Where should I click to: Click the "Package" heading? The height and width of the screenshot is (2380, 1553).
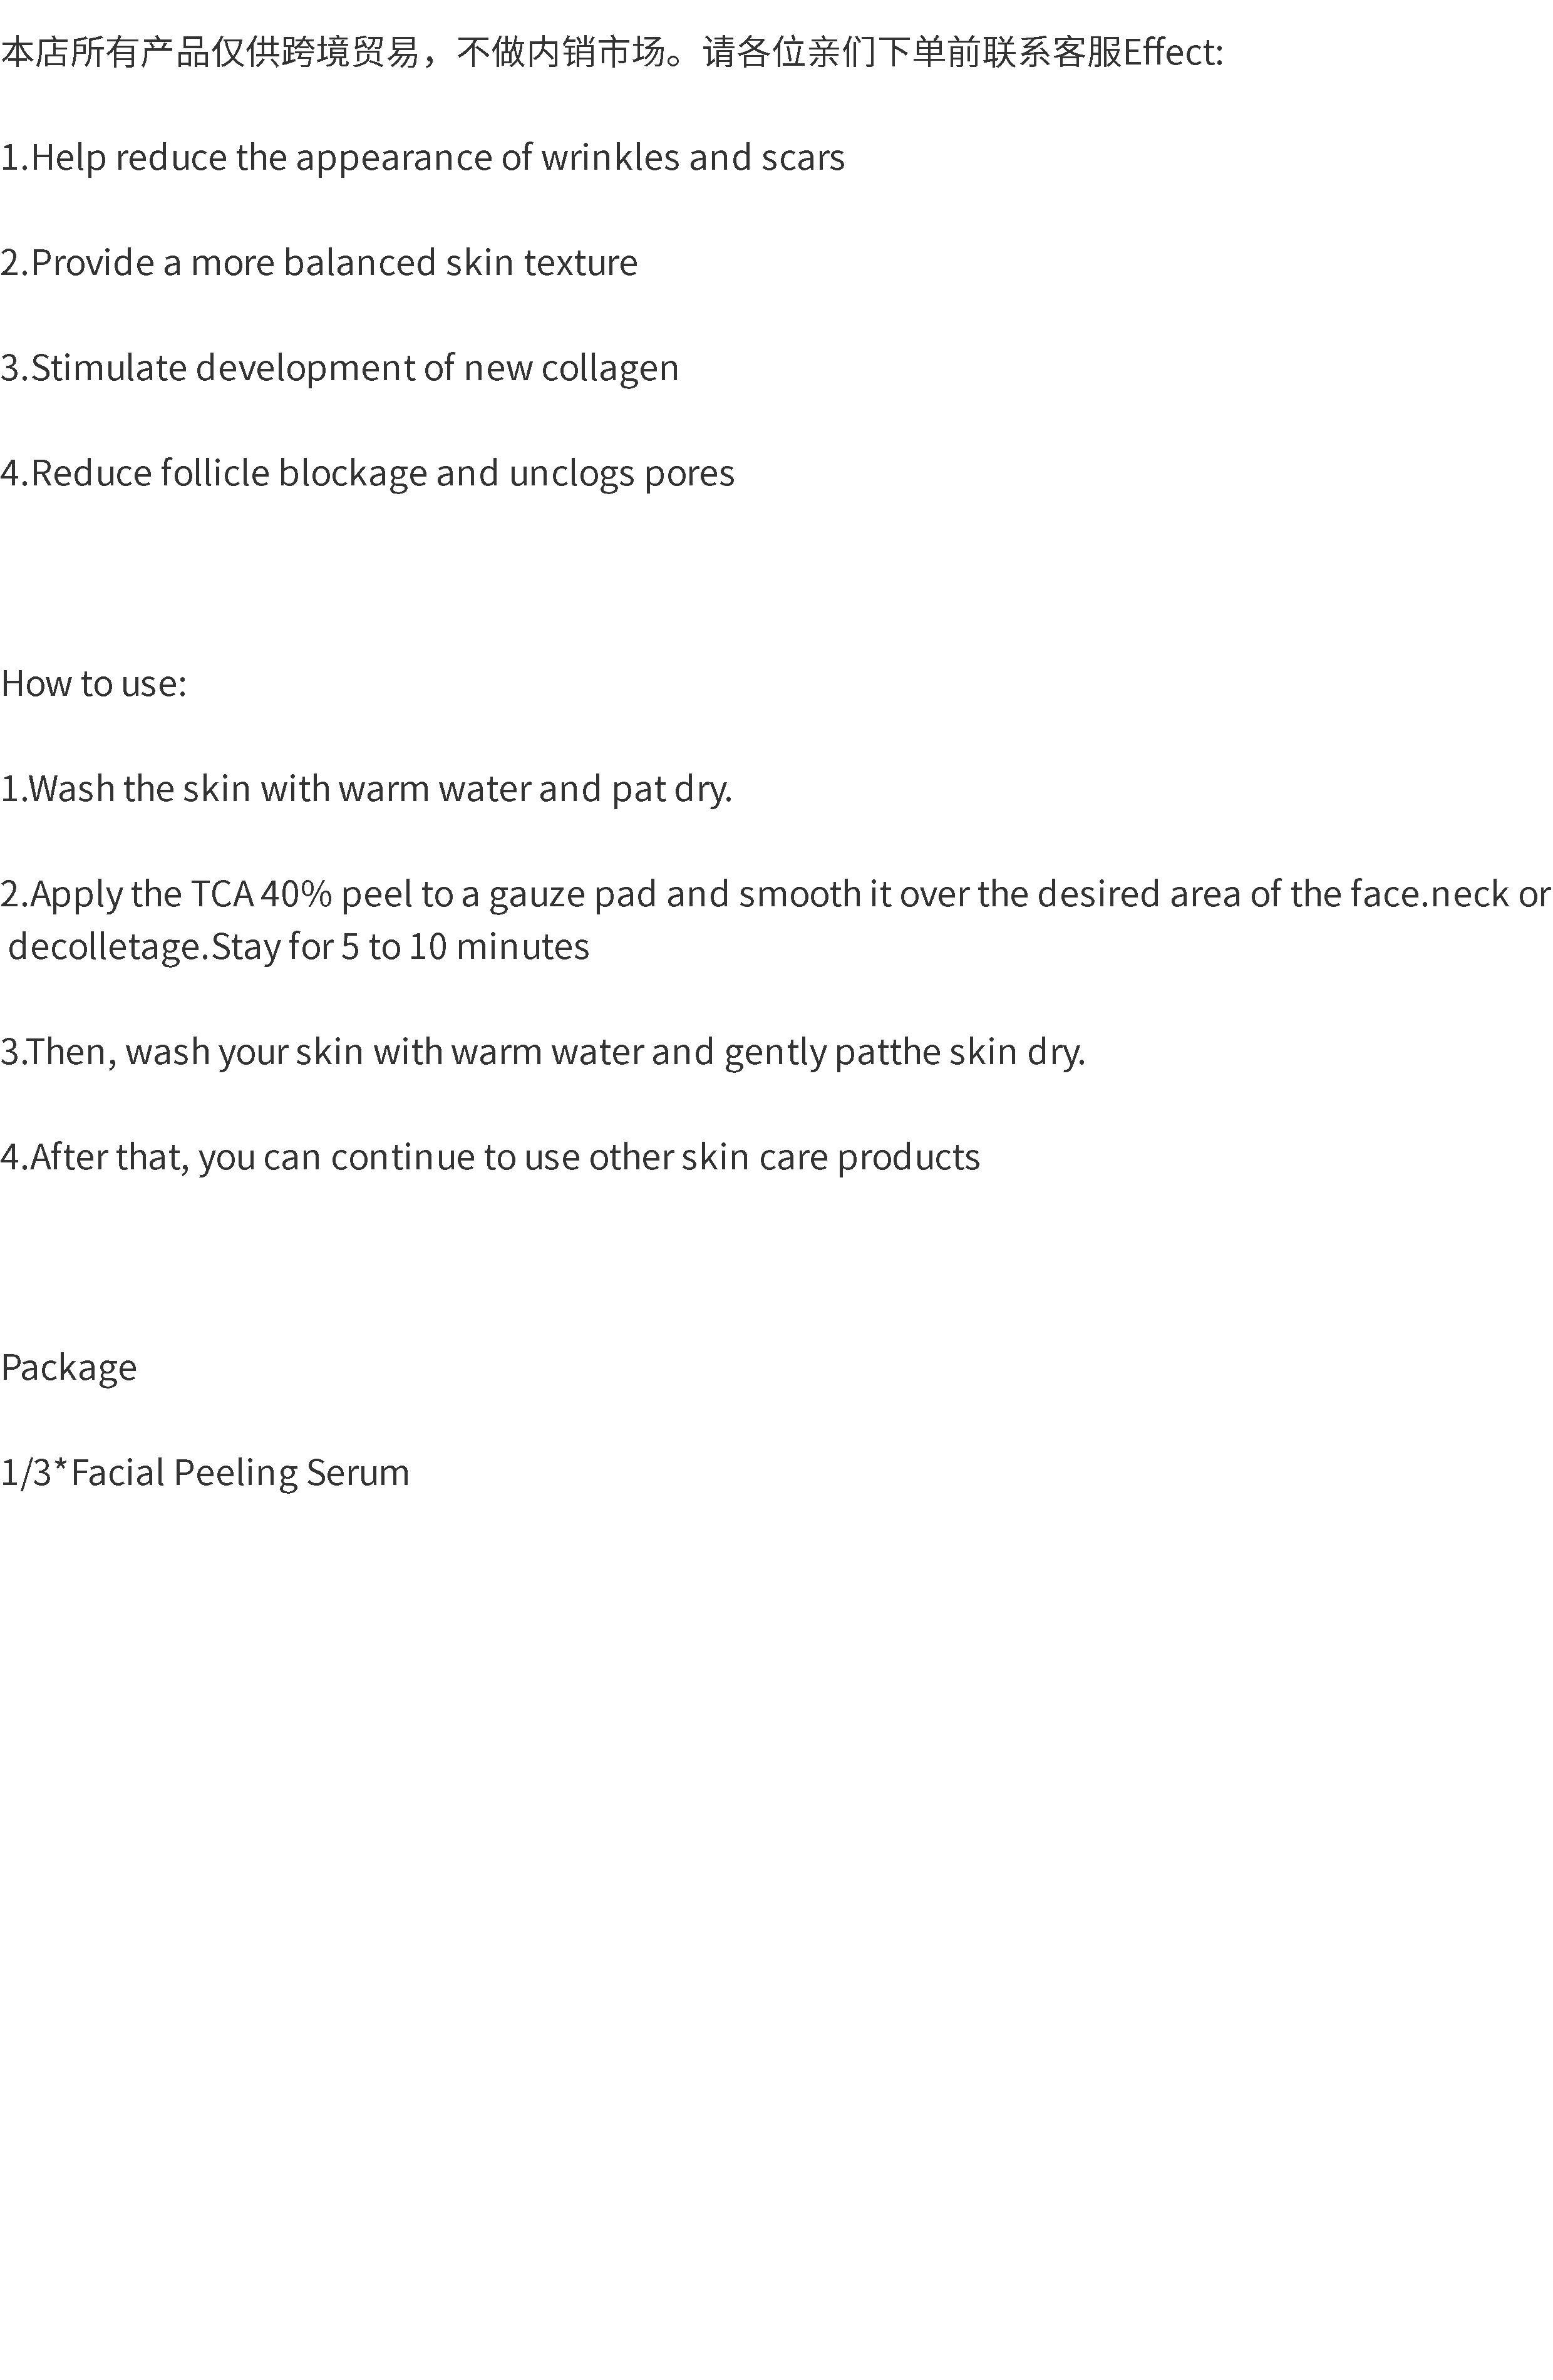click(69, 1368)
